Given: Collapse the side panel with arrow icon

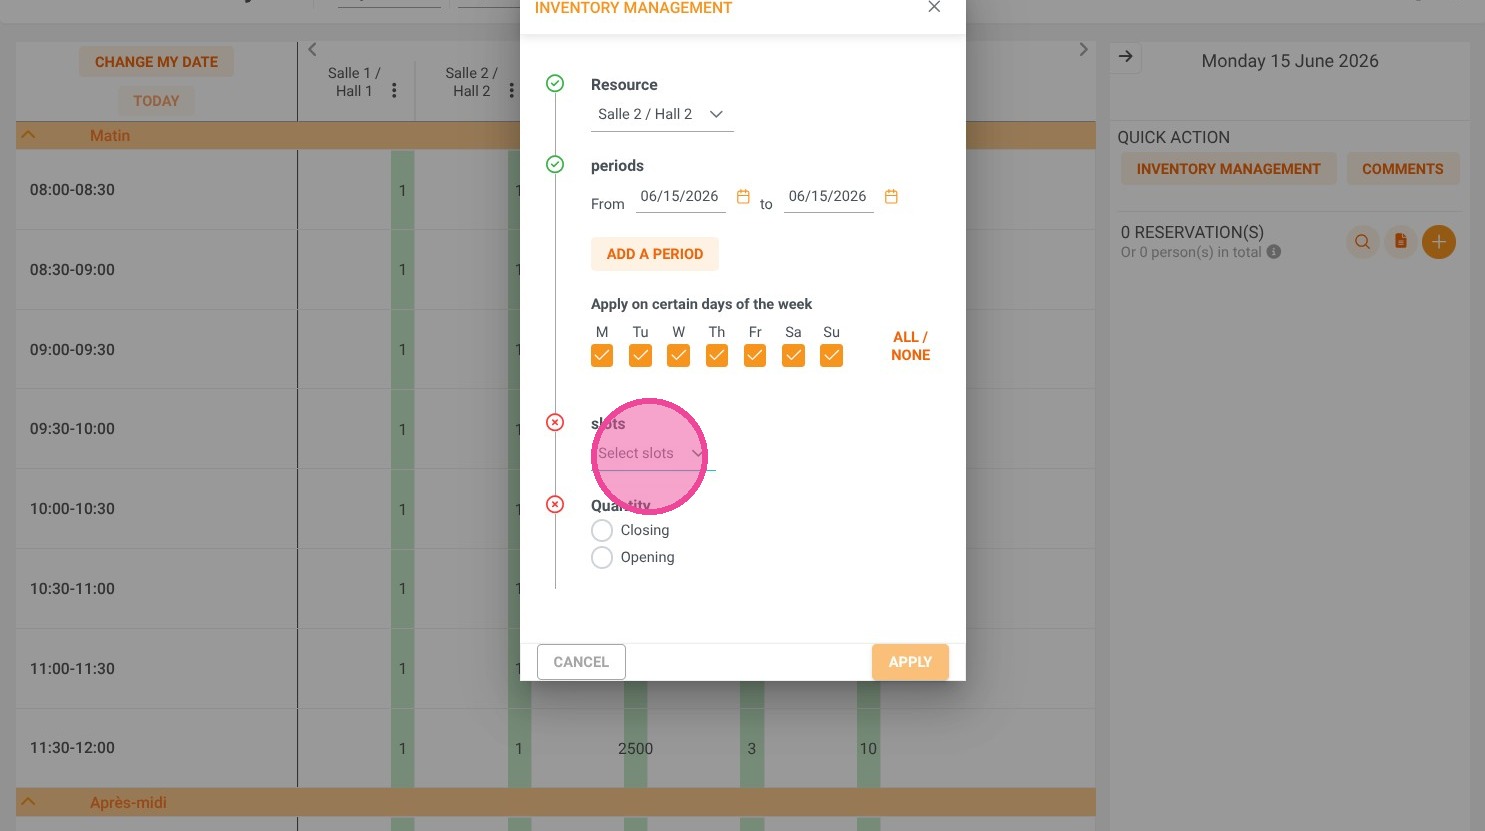Looking at the screenshot, I should click(1126, 57).
